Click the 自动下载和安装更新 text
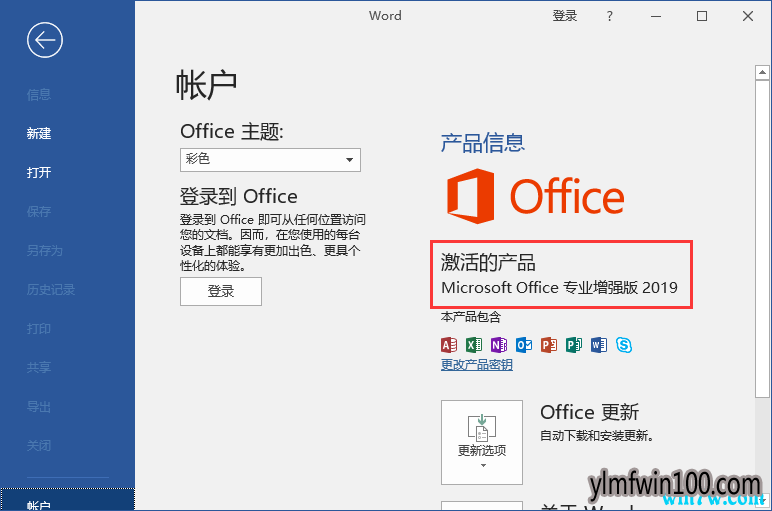The width and height of the screenshot is (772, 511). tap(597, 436)
